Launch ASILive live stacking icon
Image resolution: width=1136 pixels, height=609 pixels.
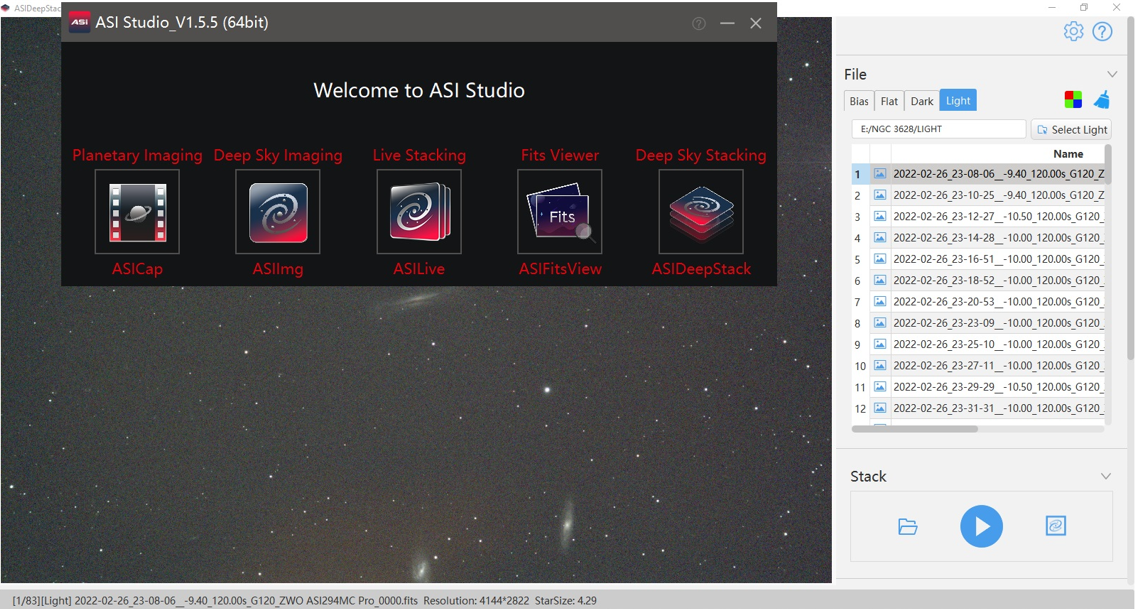coord(419,211)
